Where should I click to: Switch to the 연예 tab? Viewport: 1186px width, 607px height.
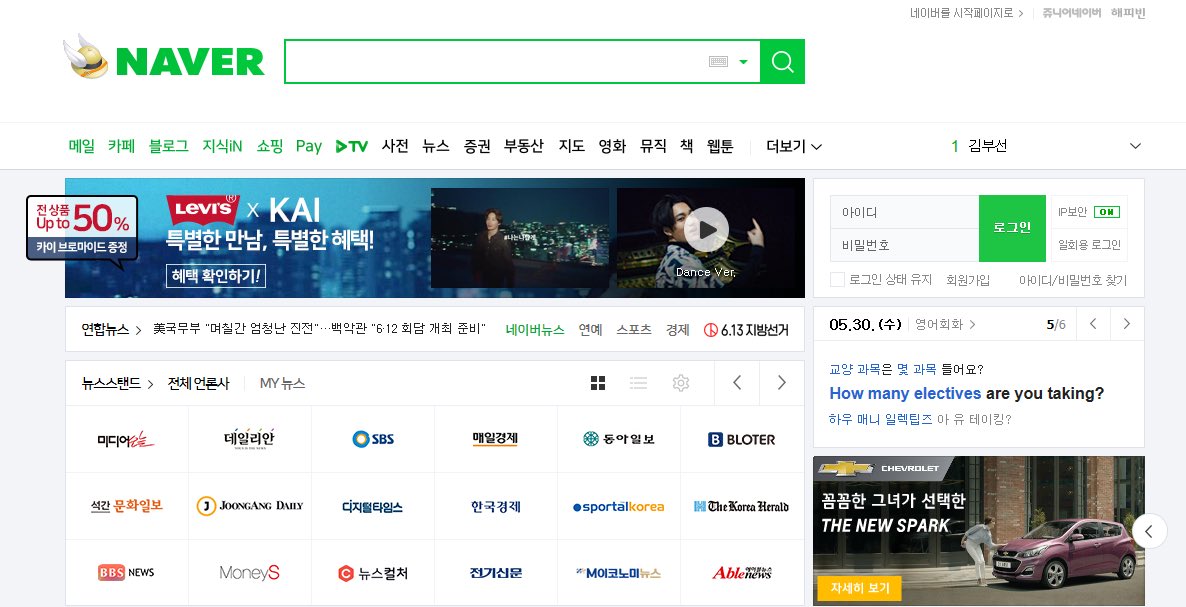point(590,330)
